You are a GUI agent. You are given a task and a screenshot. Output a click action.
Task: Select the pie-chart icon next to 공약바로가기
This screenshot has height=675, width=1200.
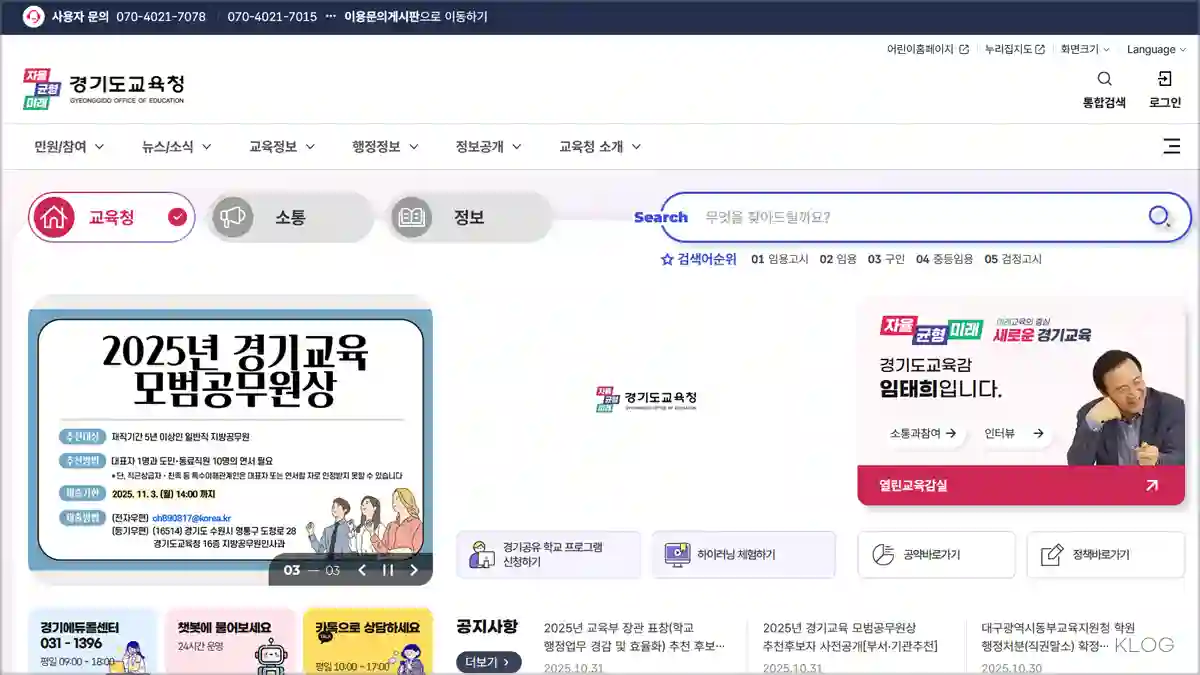point(884,553)
